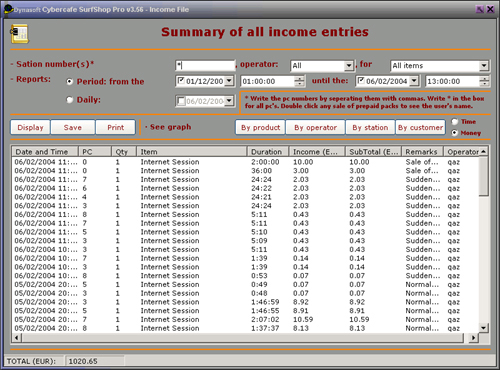Image resolution: width=500 pixels, height=370 pixels.
Task: Toggle the checkbox in the Daily date field
Action: tap(181, 101)
